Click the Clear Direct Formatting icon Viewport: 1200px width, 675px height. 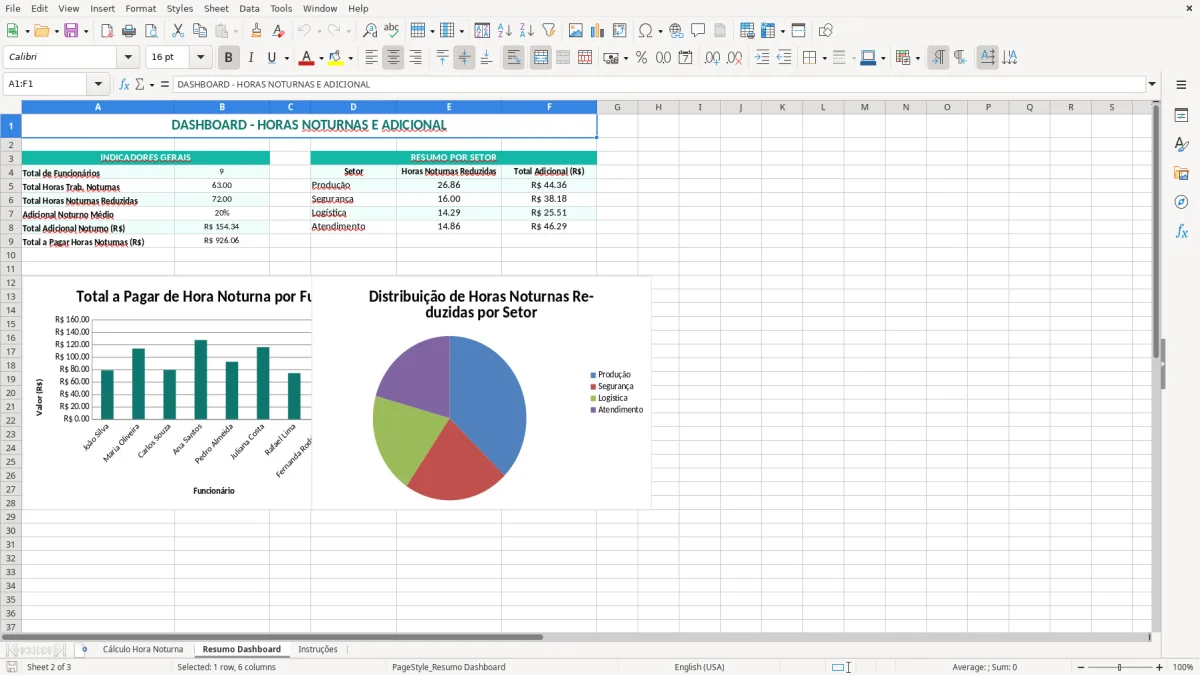[279, 31]
